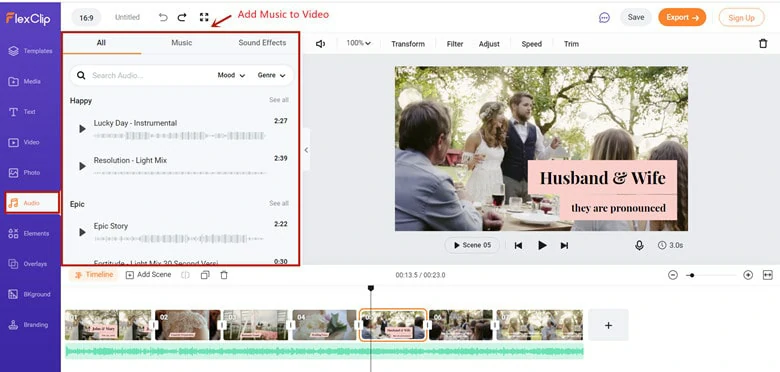This screenshot has height=372, width=780.
Task: Jump to previous scene
Action: pos(518,245)
